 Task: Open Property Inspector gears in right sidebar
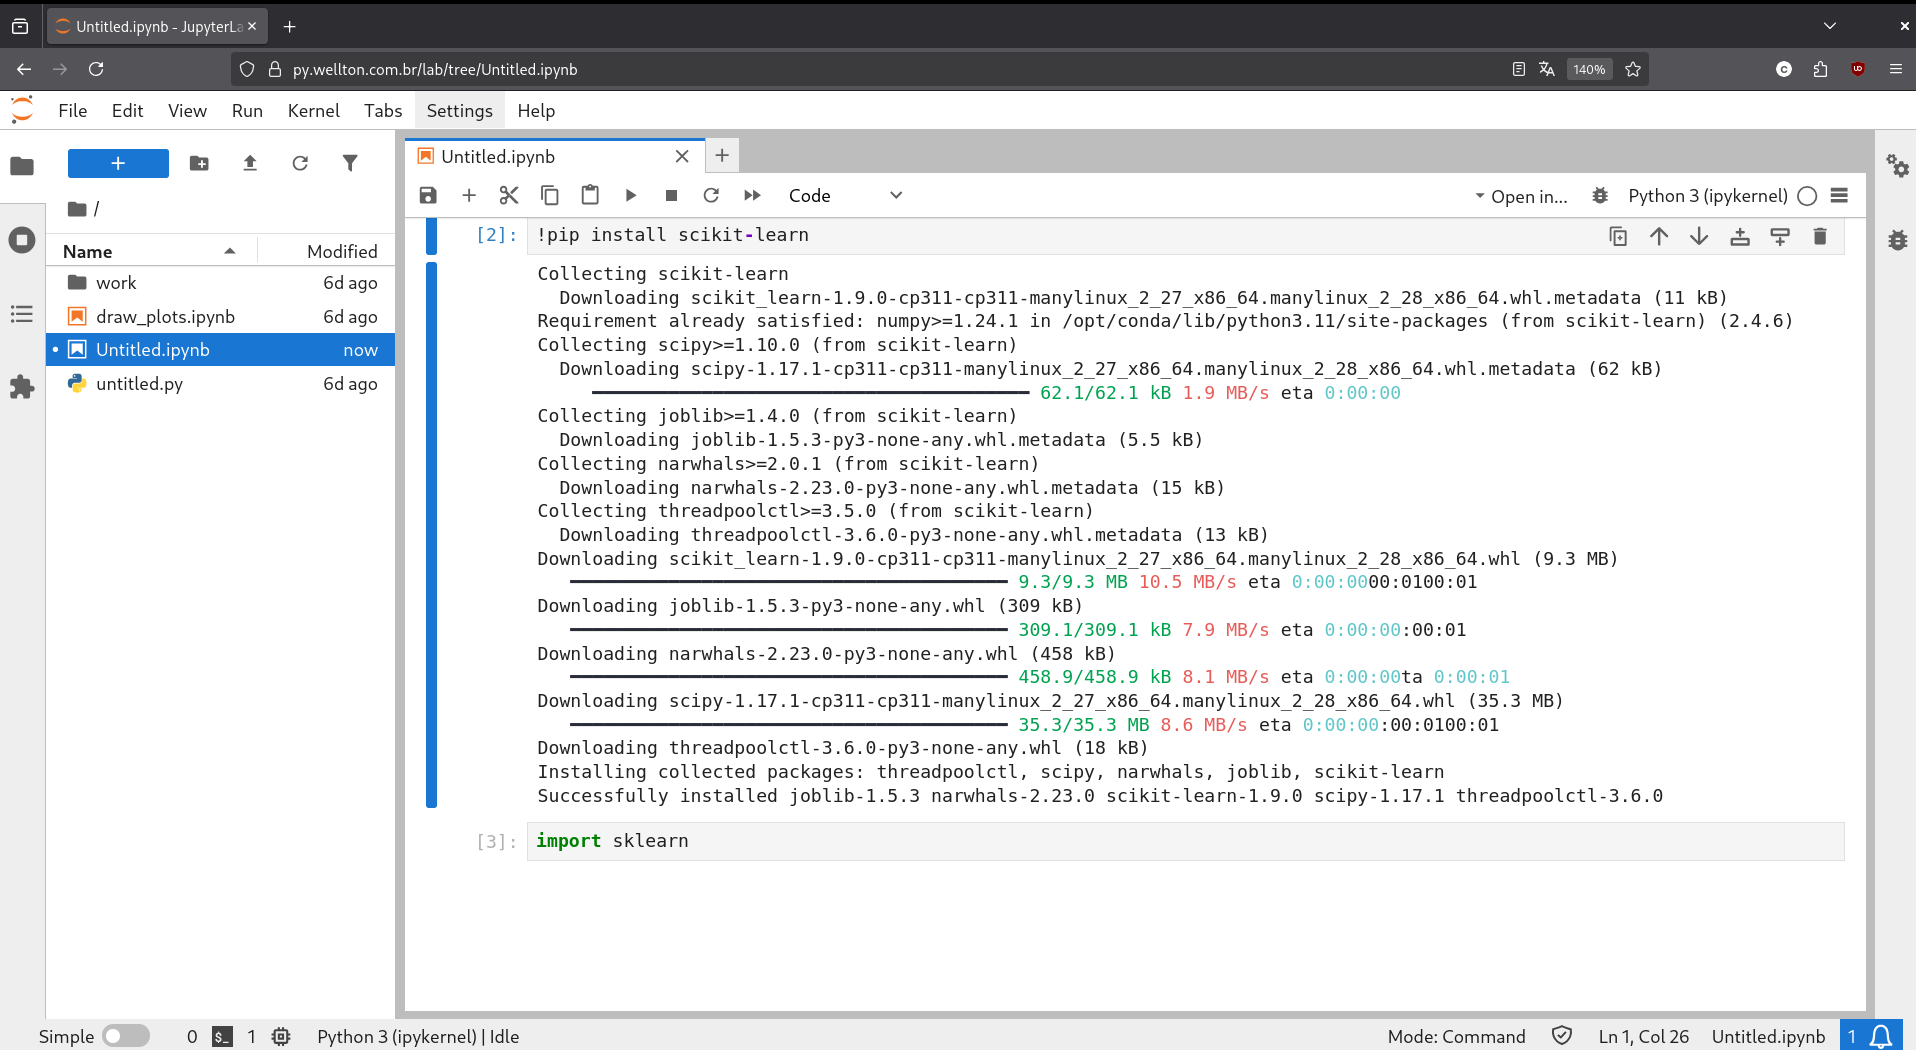point(1897,166)
